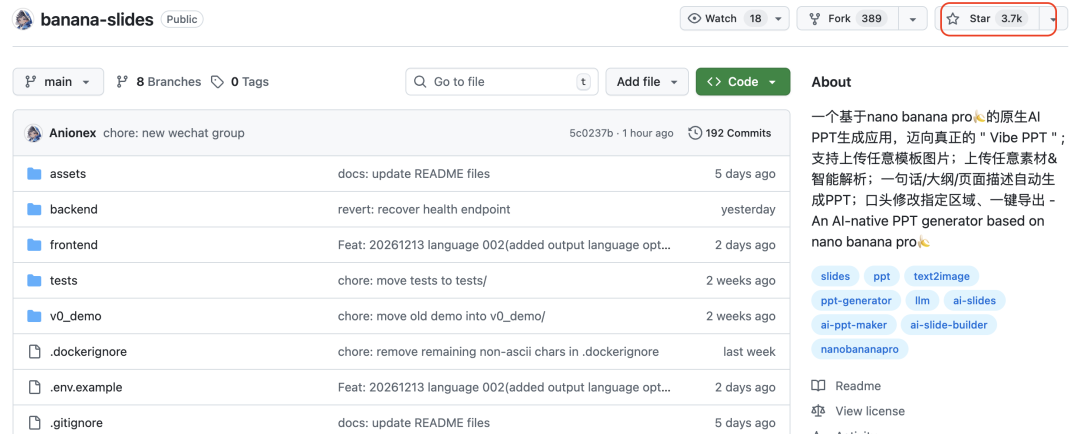Open frontend row commit 'Feat: 20261213 language 002'
The width and height of the screenshot is (1080, 434).
pos(504,245)
